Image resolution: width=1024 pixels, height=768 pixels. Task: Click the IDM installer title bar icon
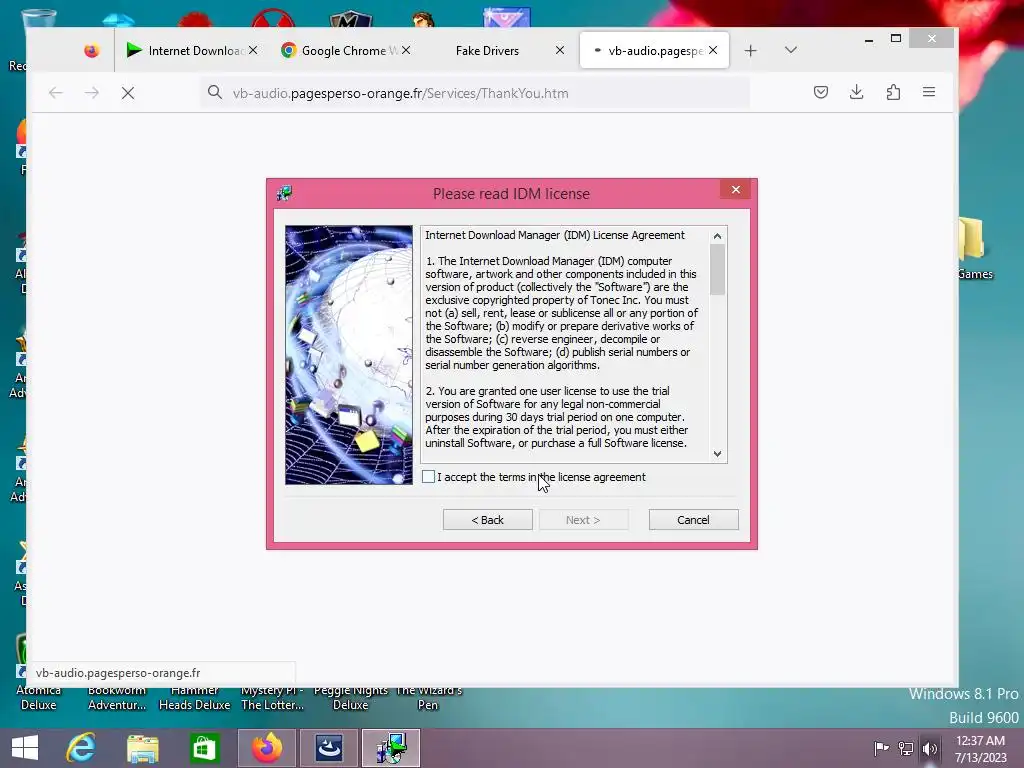[284, 193]
